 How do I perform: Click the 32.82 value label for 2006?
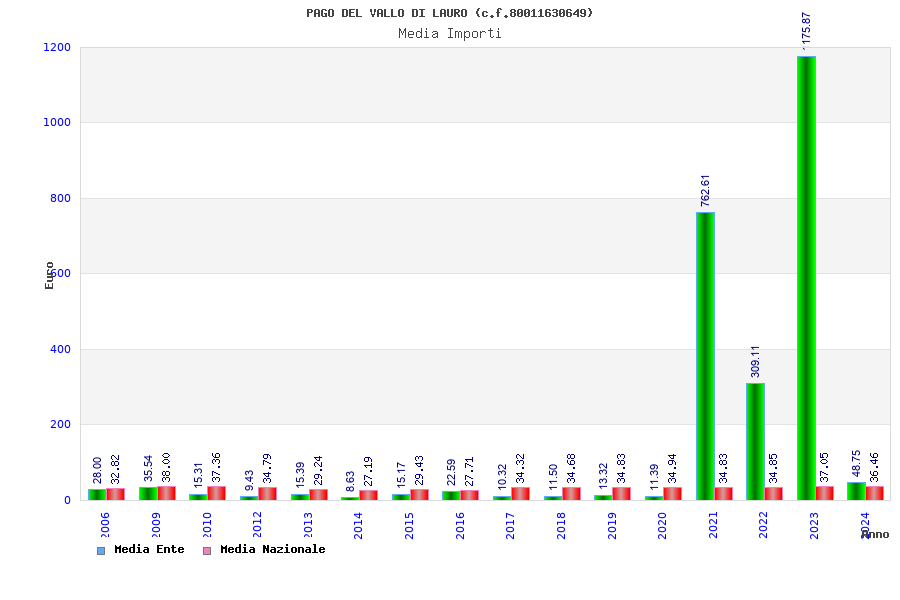[115, 469]
